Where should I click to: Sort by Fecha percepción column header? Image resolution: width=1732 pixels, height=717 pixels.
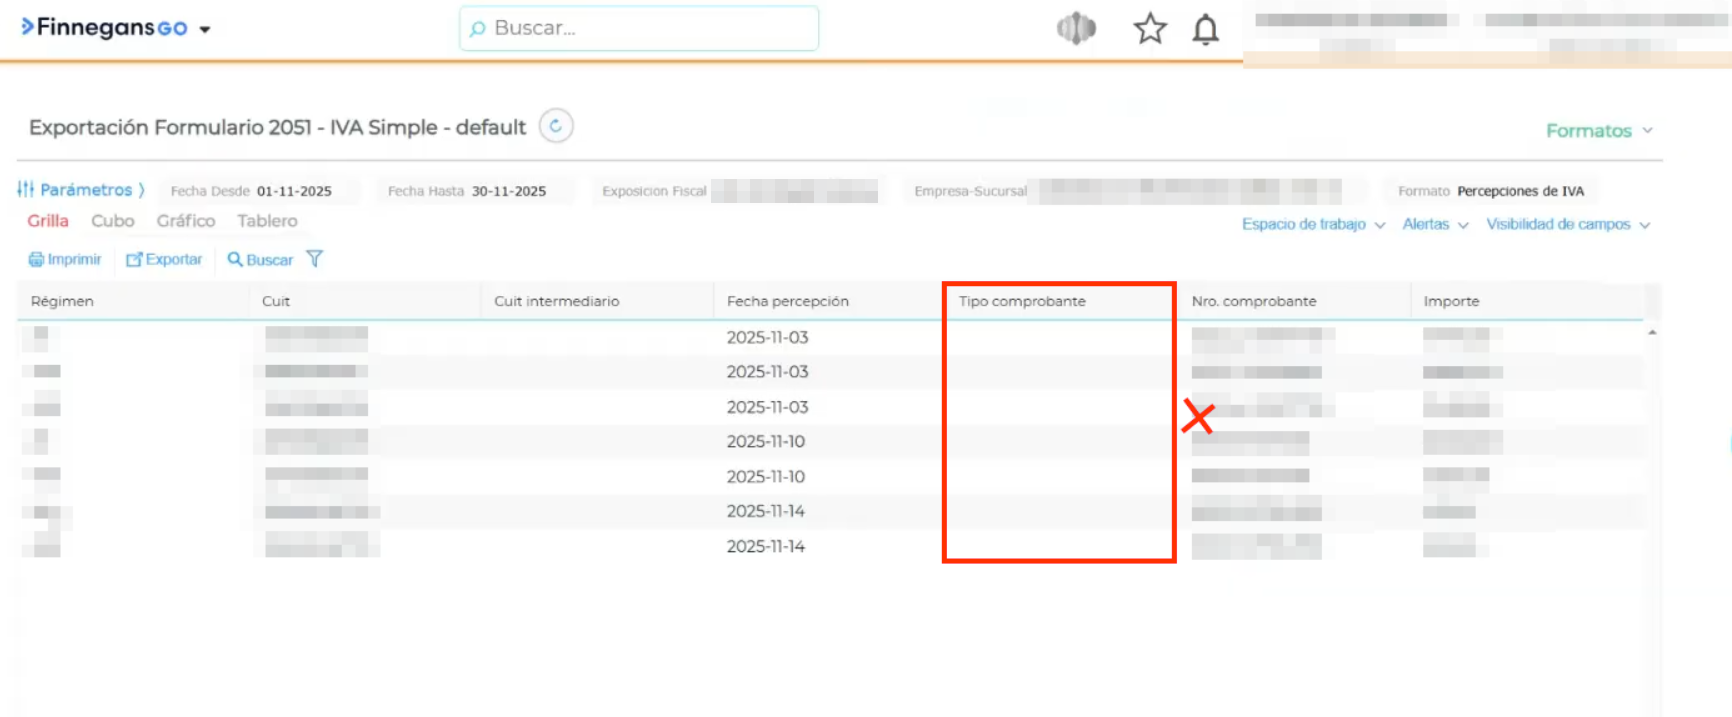point(787,301)
